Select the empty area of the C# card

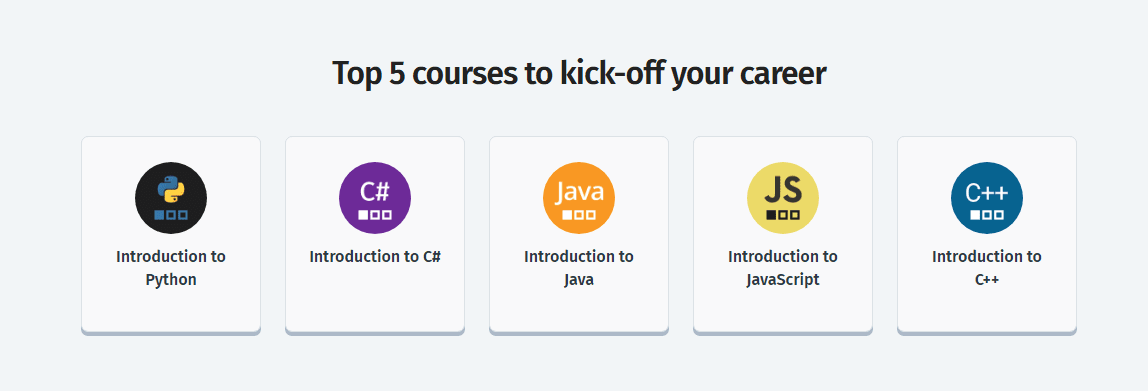(375, 300)
